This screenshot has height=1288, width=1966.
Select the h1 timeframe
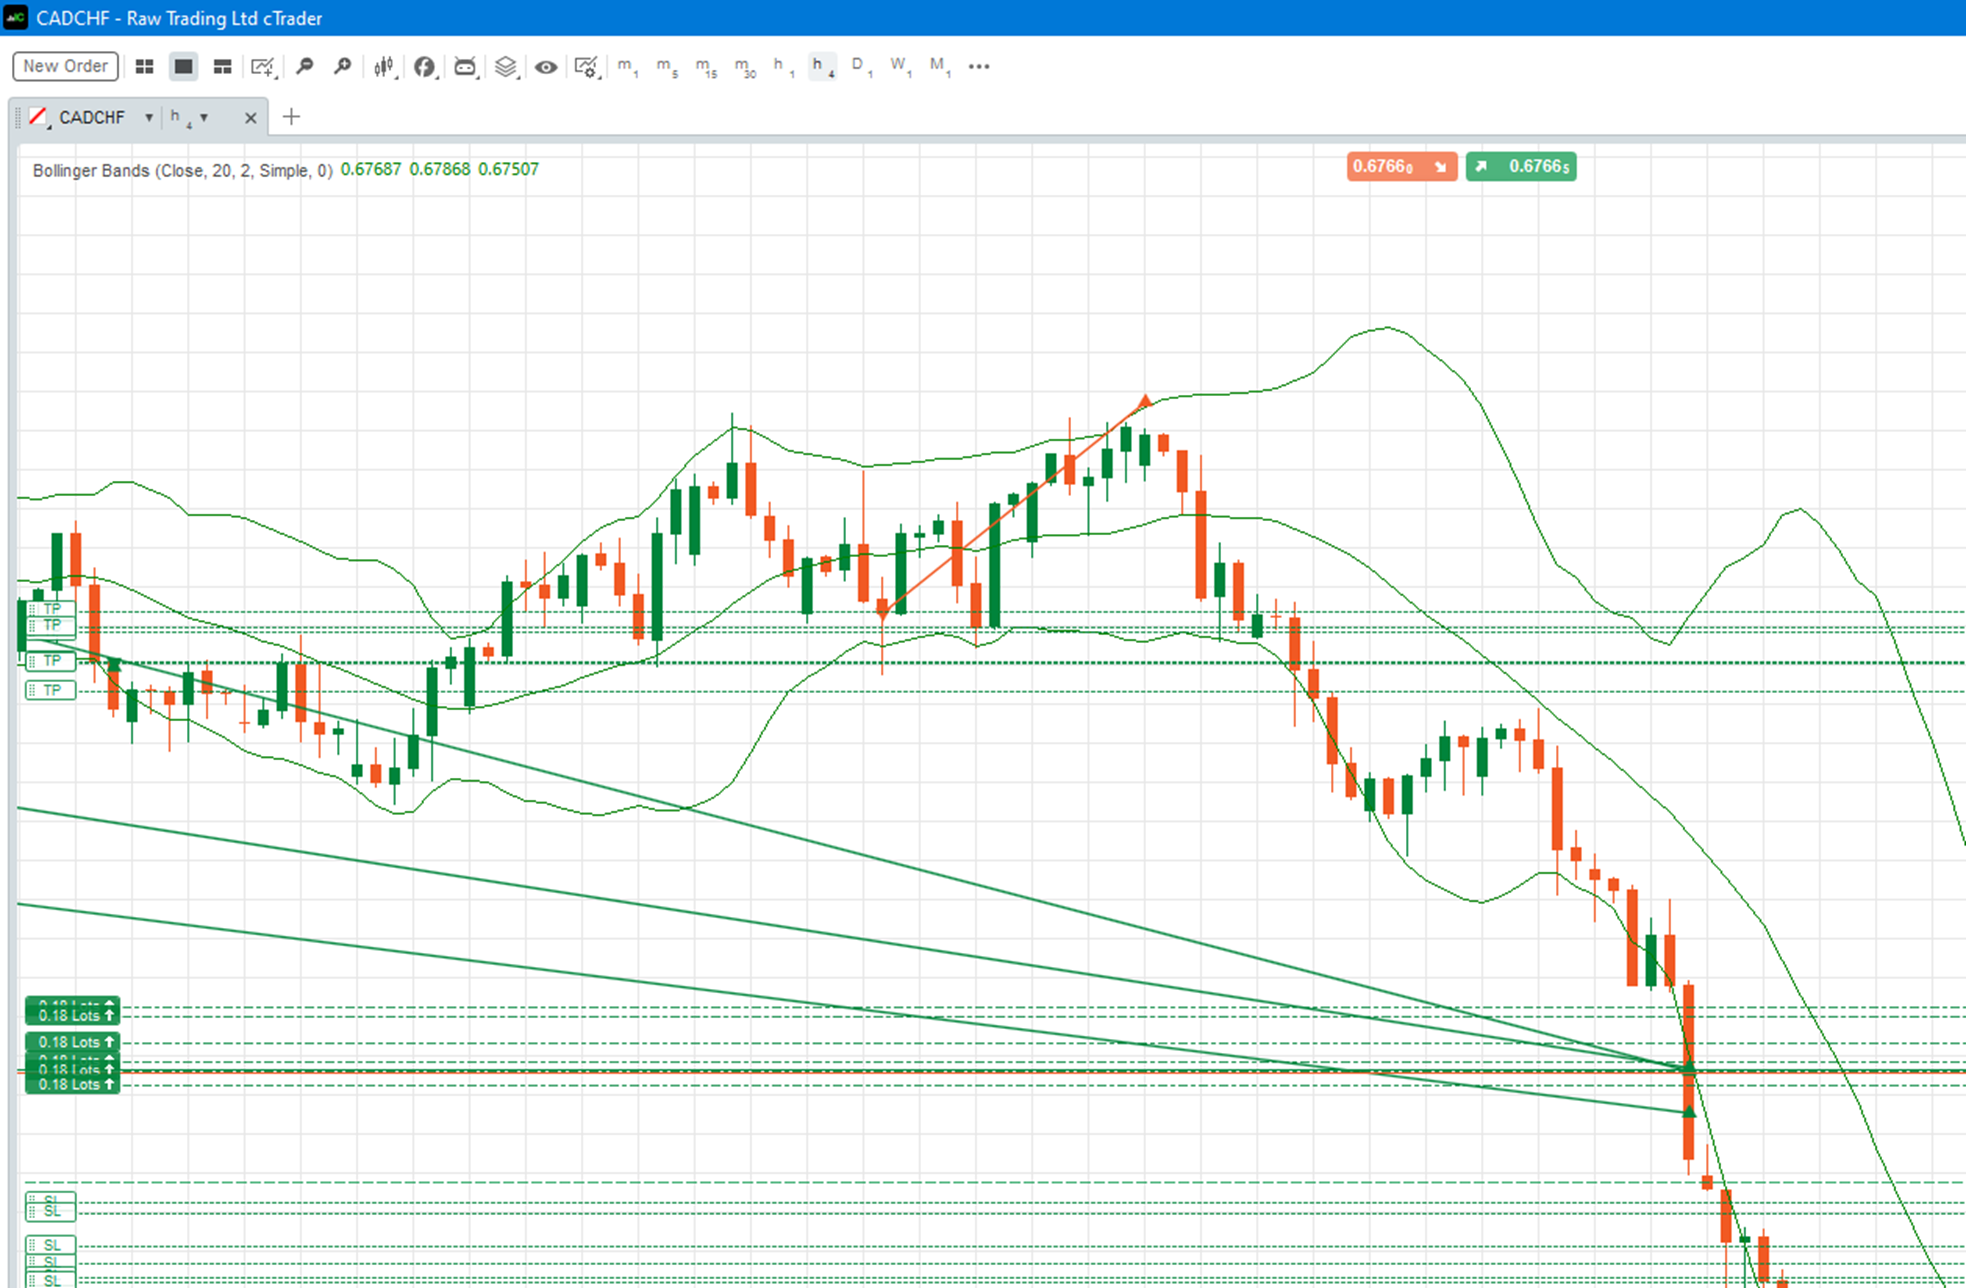coord(783,66)
